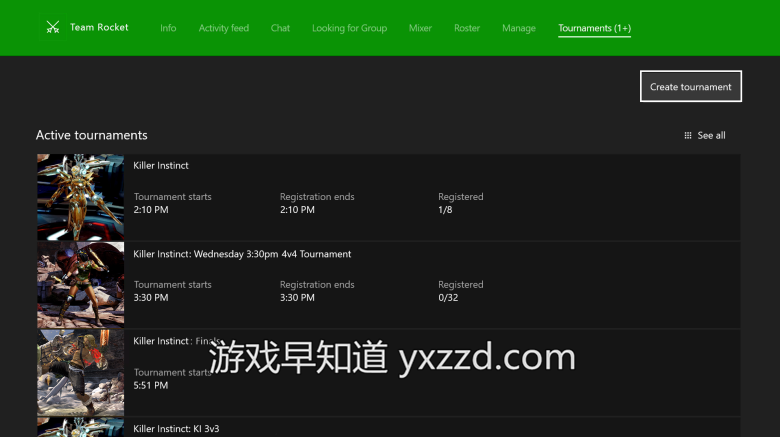Go to Looking for Group tab
The image size is (780, 437).
349,28
